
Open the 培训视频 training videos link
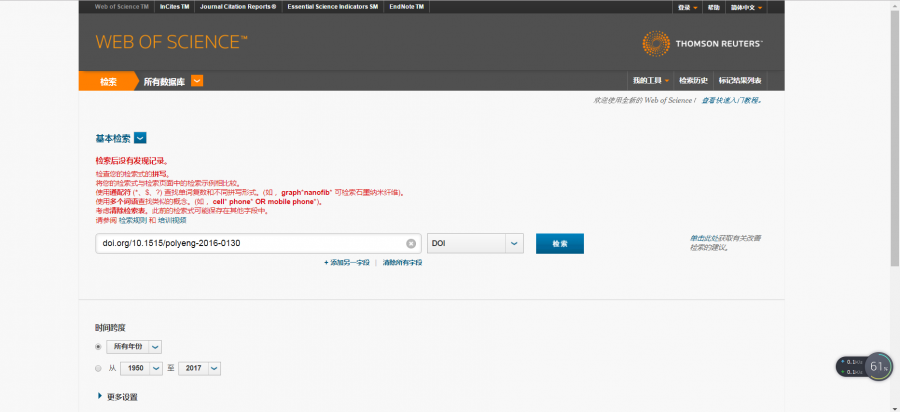point(172,220)
